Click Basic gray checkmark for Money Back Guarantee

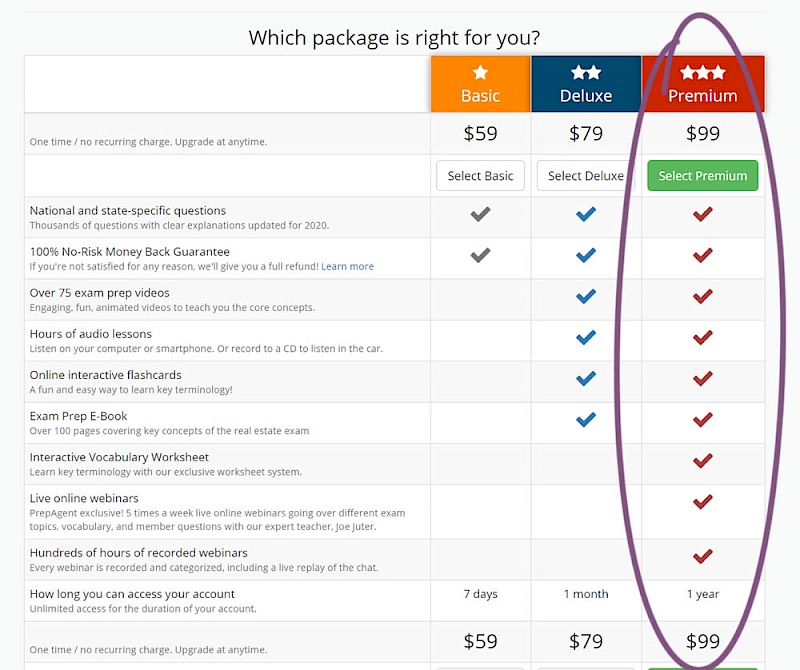(481, 255)
